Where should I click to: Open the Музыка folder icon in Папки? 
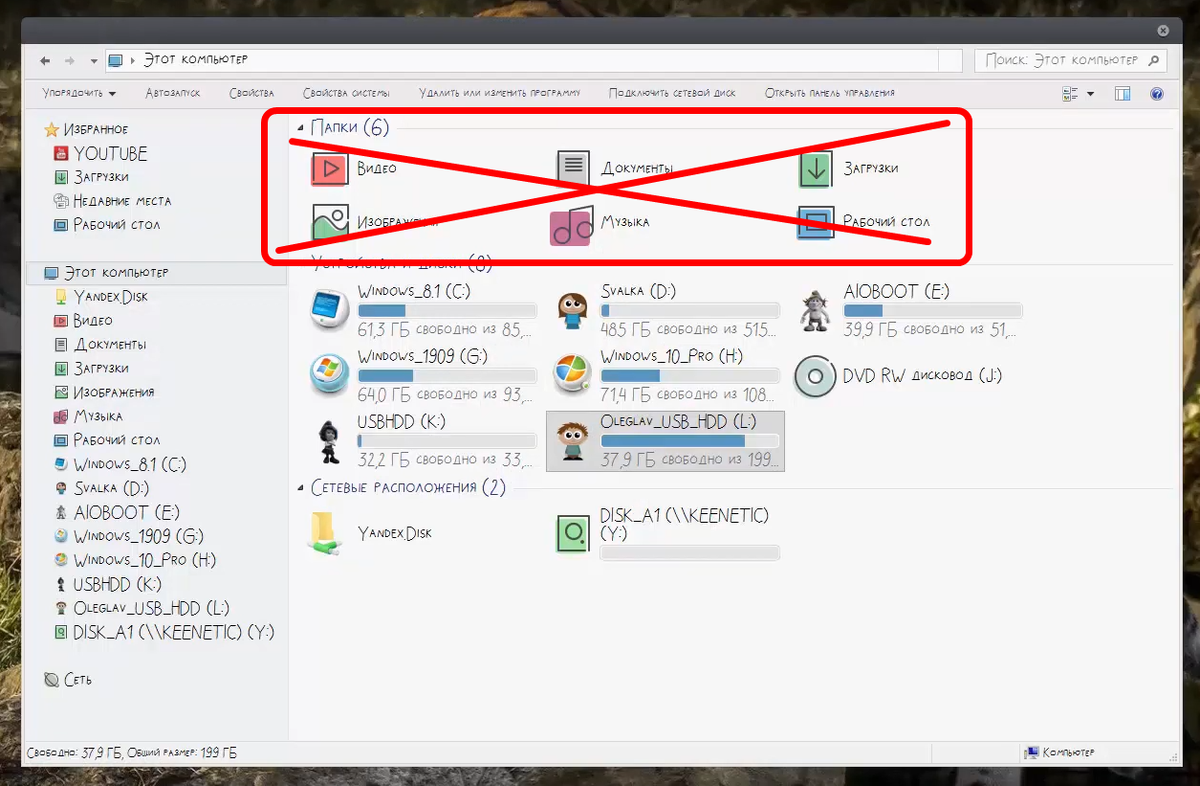[571, 224]
